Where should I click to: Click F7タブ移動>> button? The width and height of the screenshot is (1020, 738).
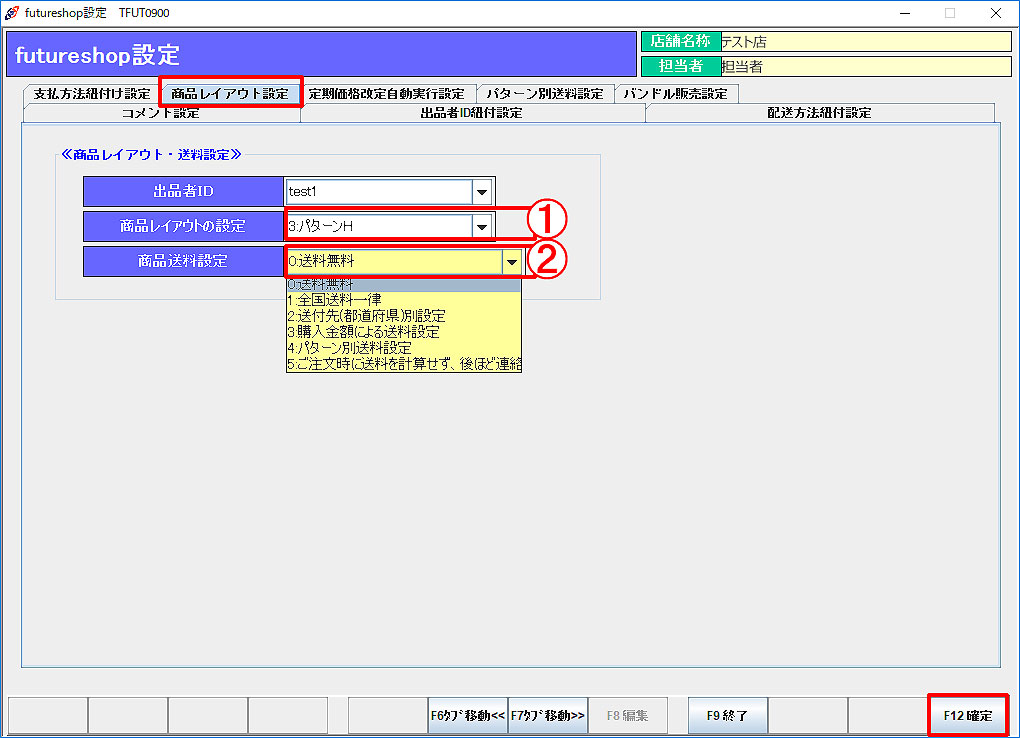548,716
